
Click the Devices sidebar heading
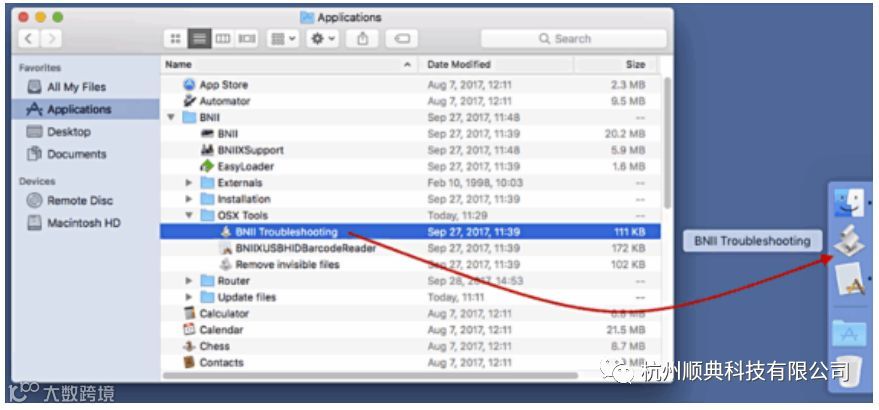pyautogui.click(x=37, y=181)
